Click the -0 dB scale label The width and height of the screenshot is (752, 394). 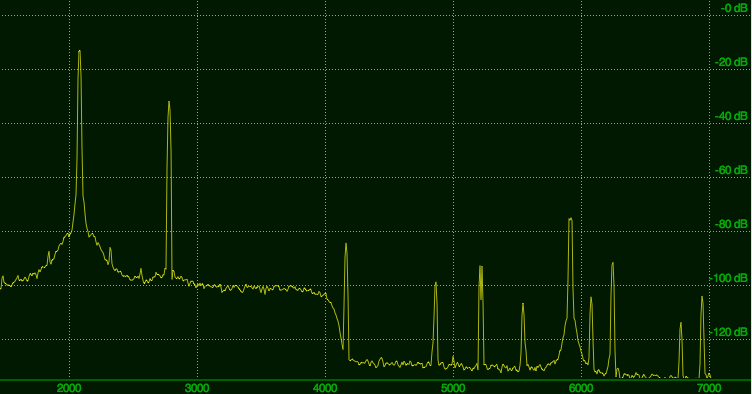734,8
